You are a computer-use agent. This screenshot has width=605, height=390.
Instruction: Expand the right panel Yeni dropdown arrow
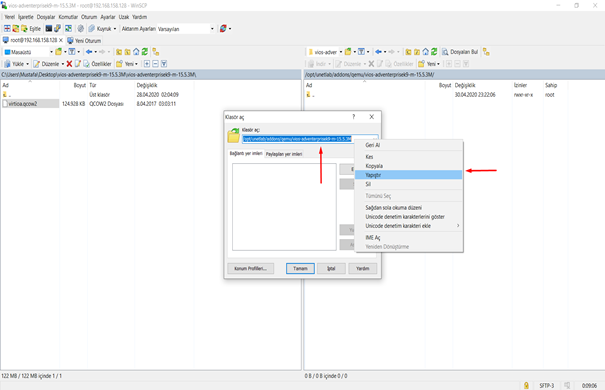(438, 64)
